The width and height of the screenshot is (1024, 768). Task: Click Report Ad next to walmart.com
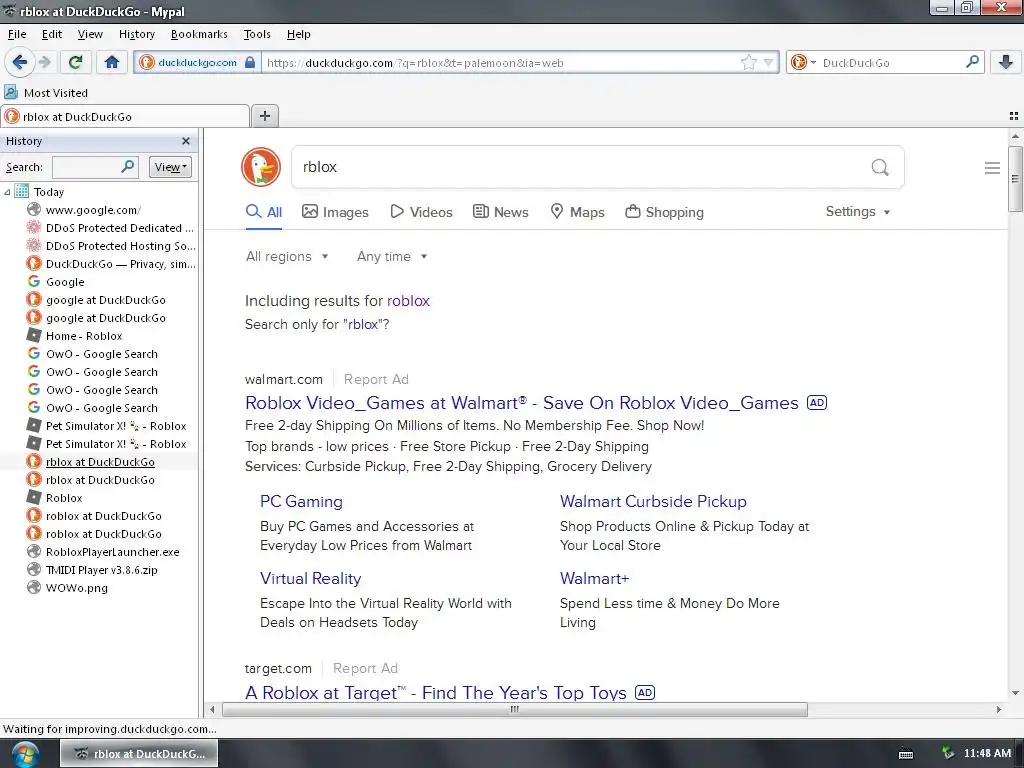point(376,379)
